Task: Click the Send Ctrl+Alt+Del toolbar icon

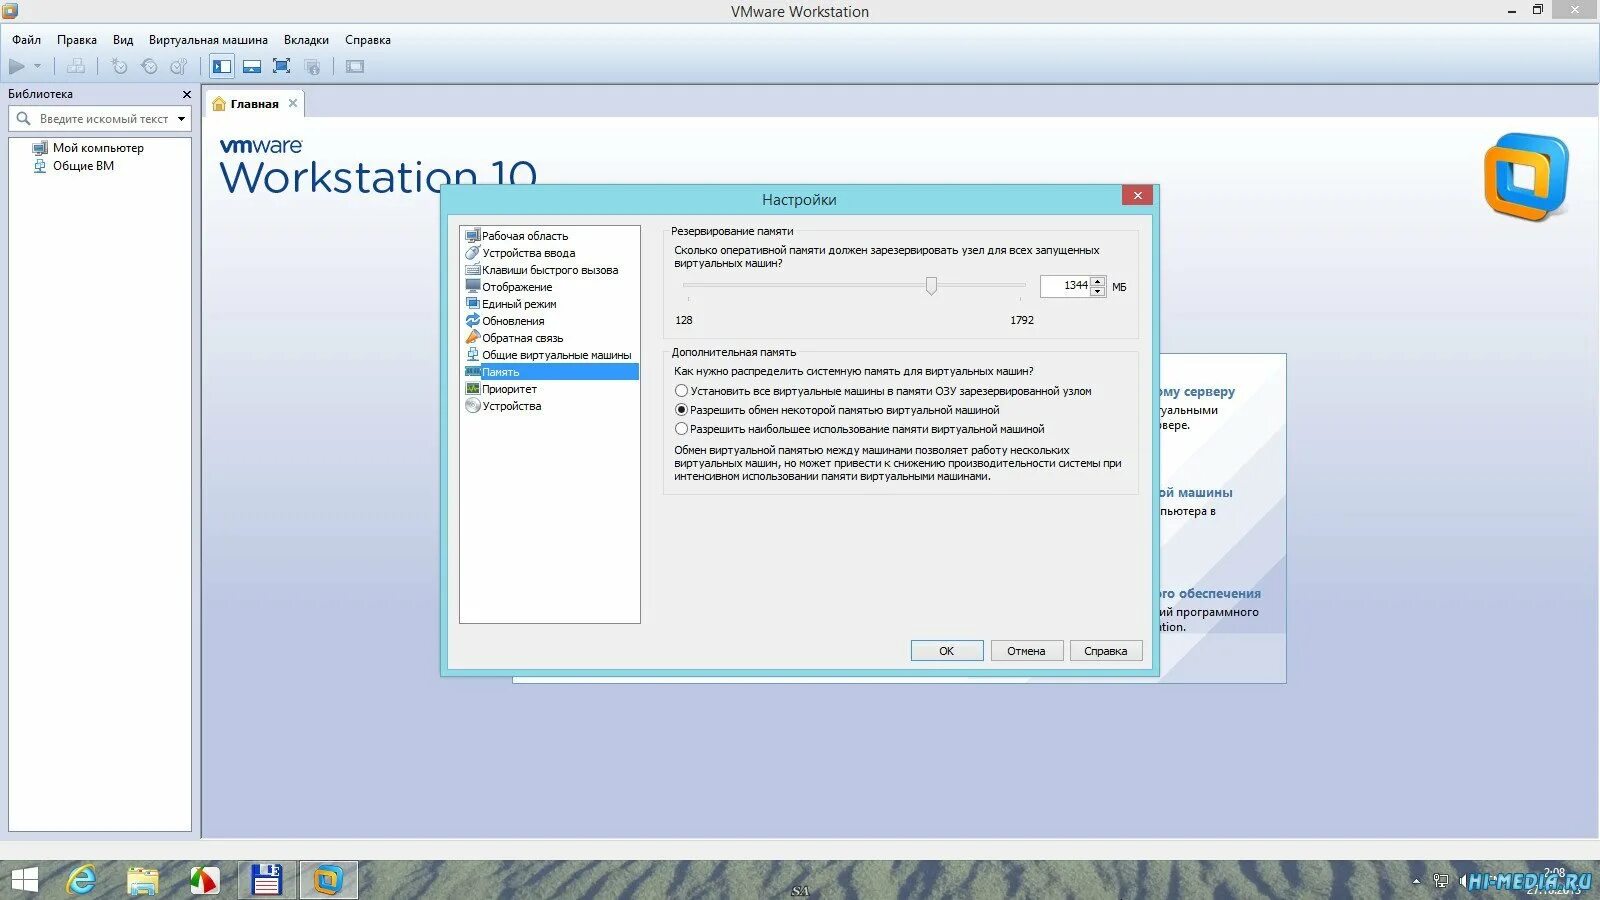Action: [76, 67]
